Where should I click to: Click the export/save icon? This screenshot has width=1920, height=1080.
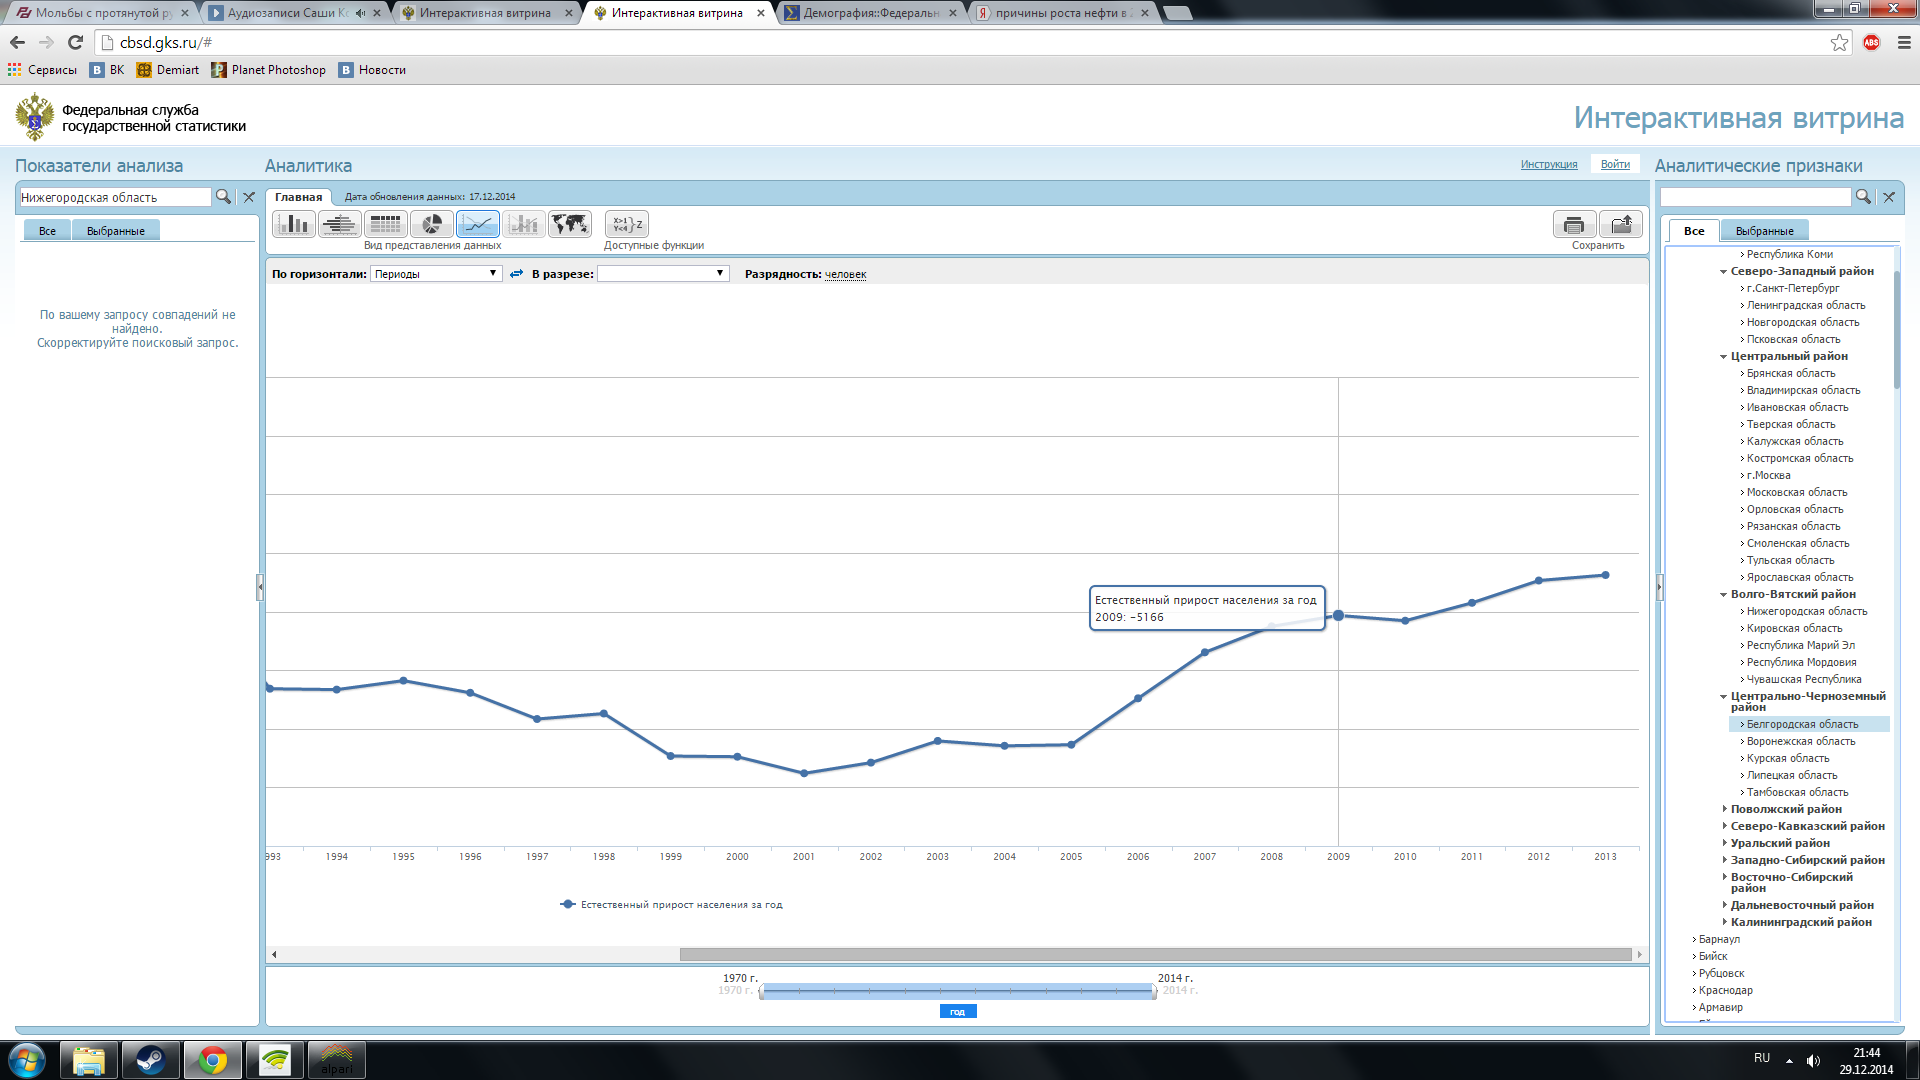[x=1621, y=225]
